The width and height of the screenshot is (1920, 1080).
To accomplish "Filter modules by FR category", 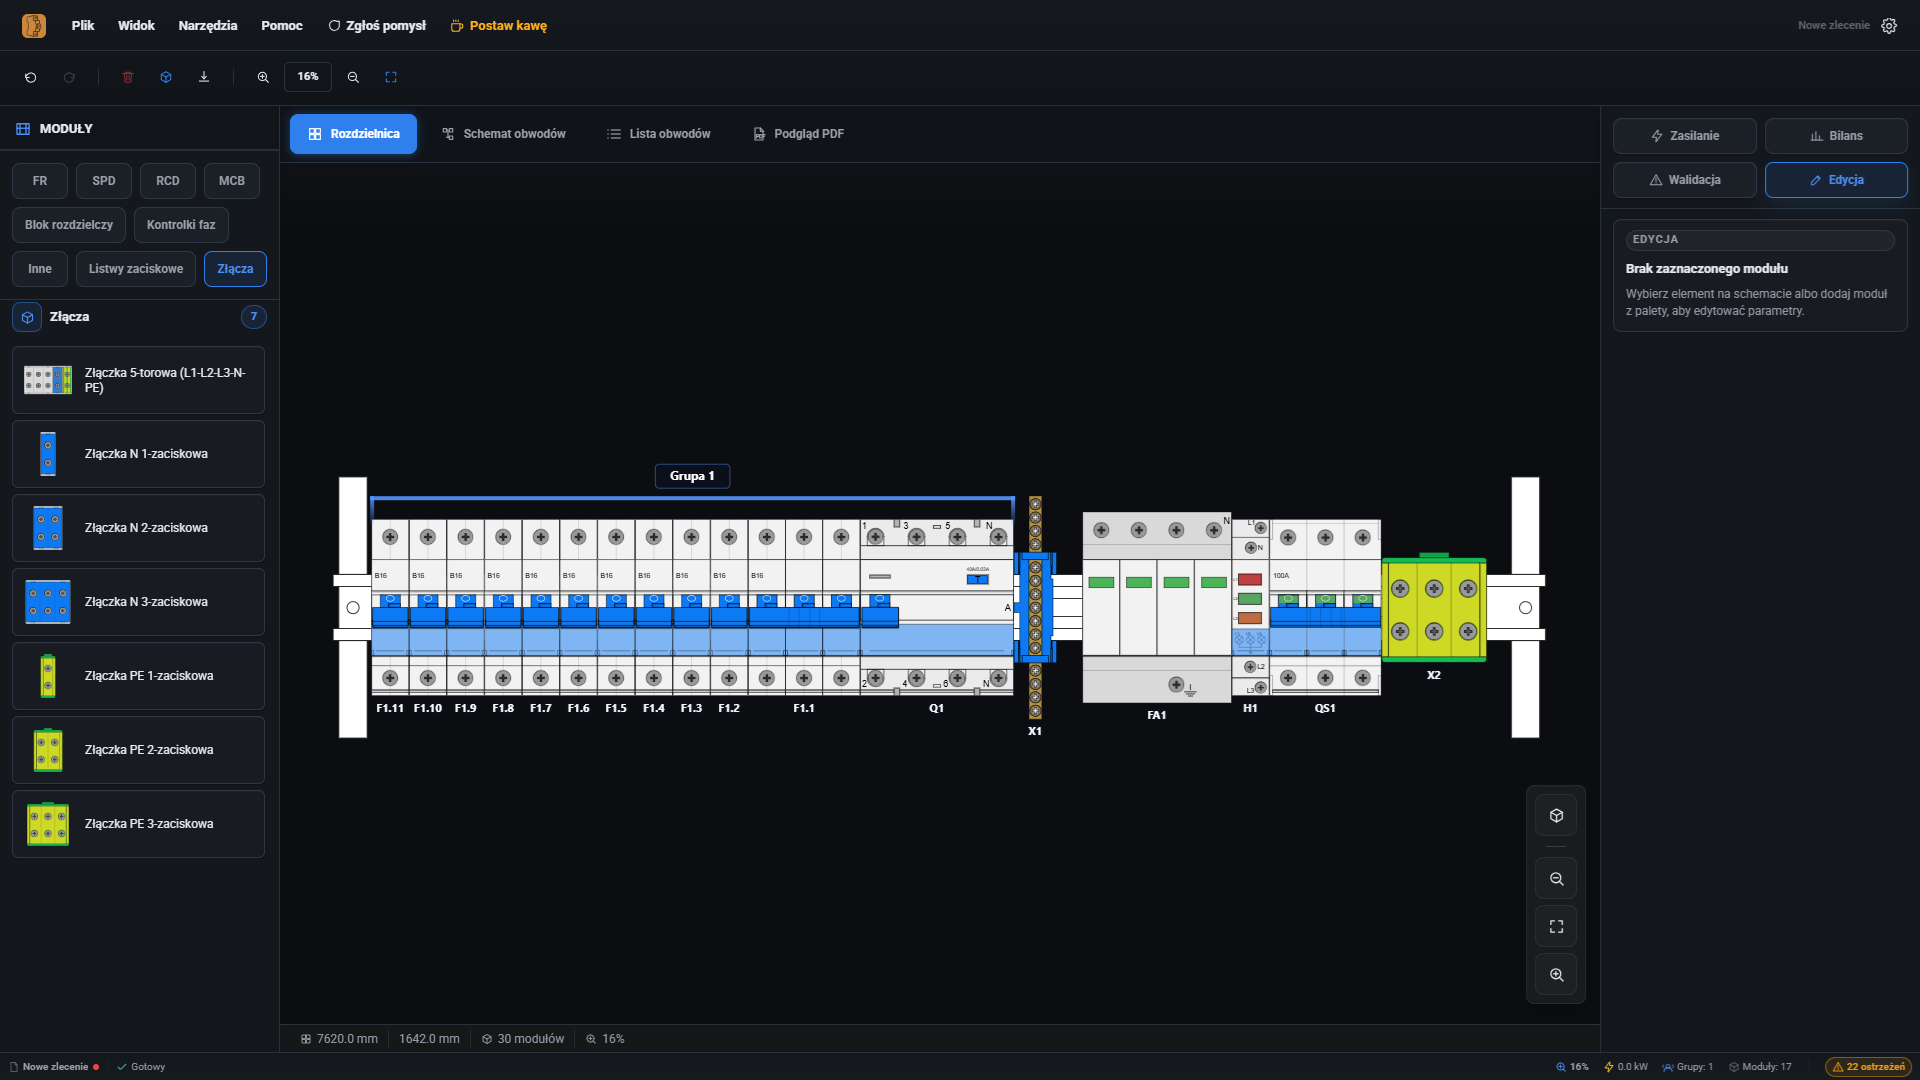I will (40, 181).
